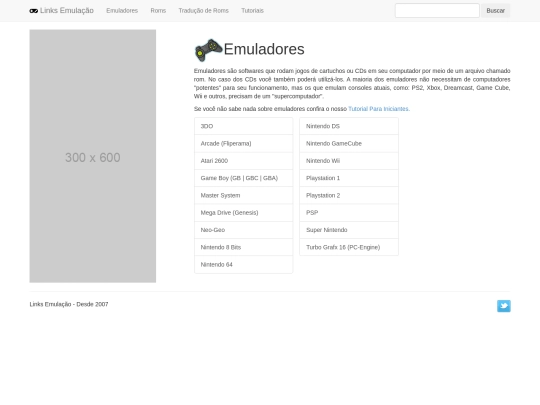The height and width of the screenshot is (405, 540).
Task: Open Nintendo Wii emulators
Action: point(349,161)
